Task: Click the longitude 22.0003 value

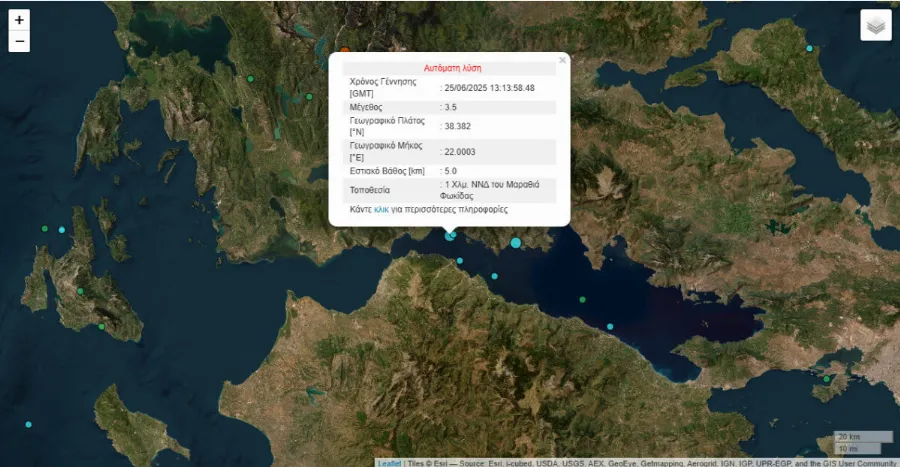Action: pyautogui.click(x=460, y=152)
